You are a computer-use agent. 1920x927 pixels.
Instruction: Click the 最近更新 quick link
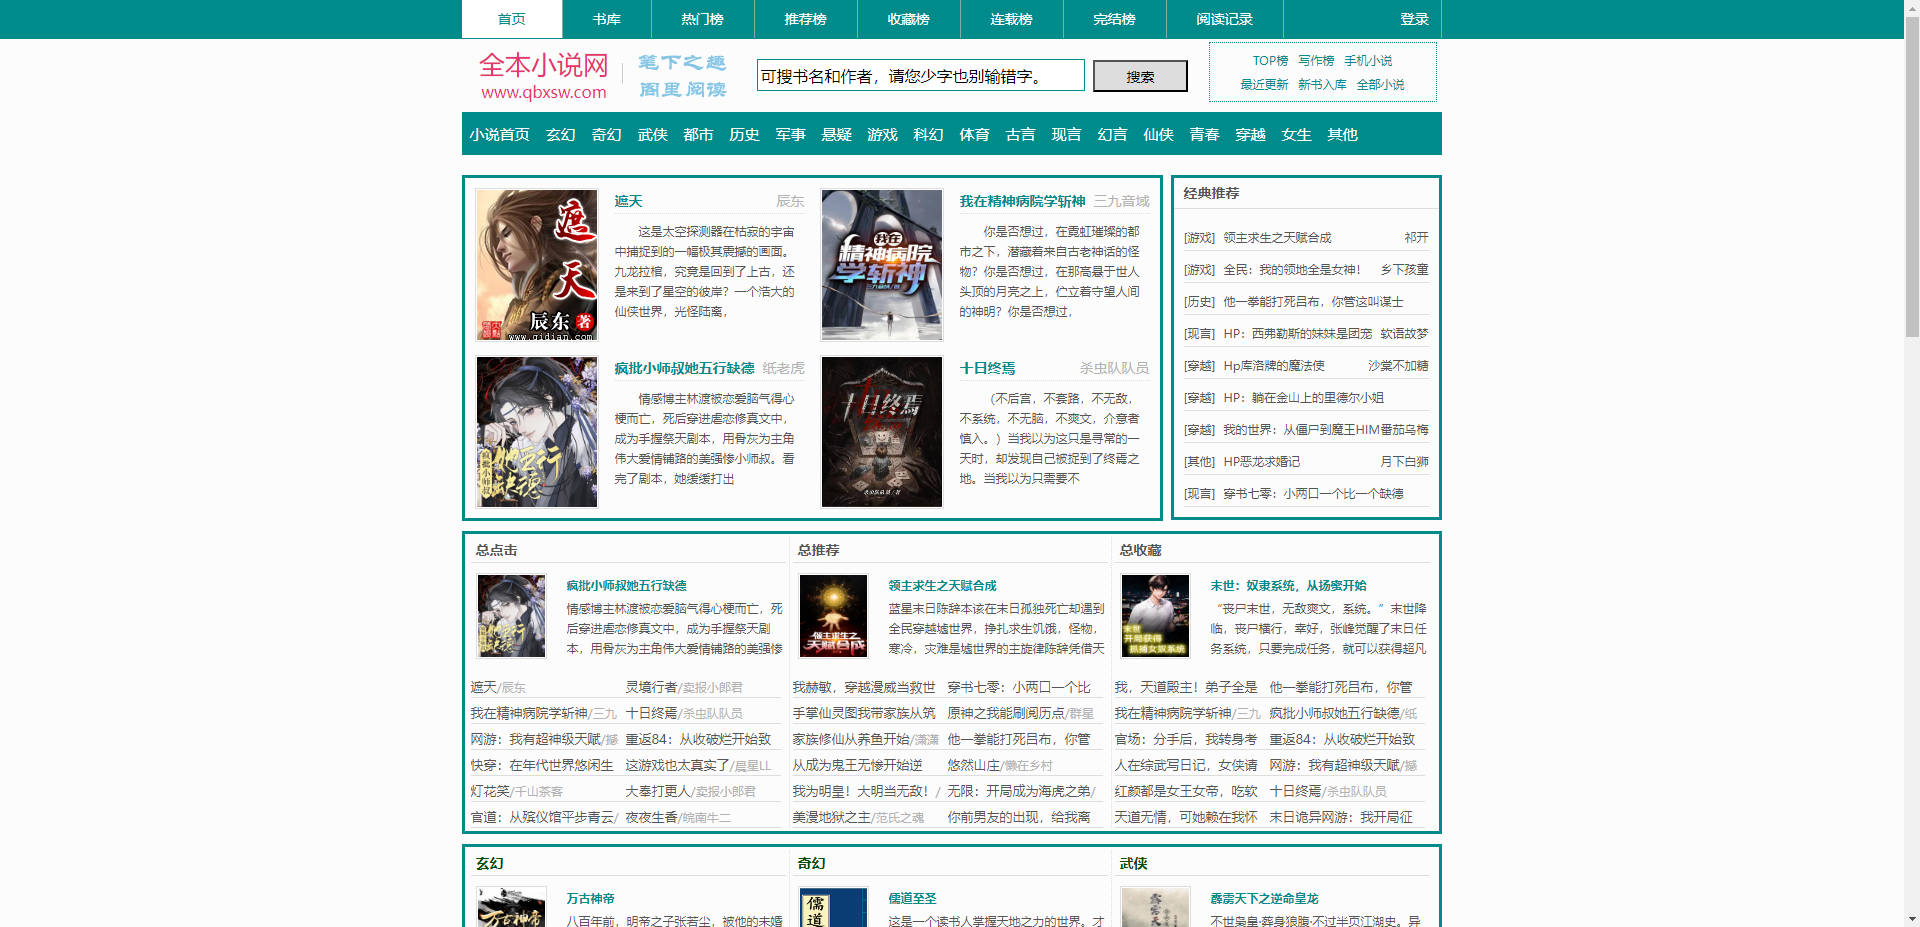[1264, 85]
